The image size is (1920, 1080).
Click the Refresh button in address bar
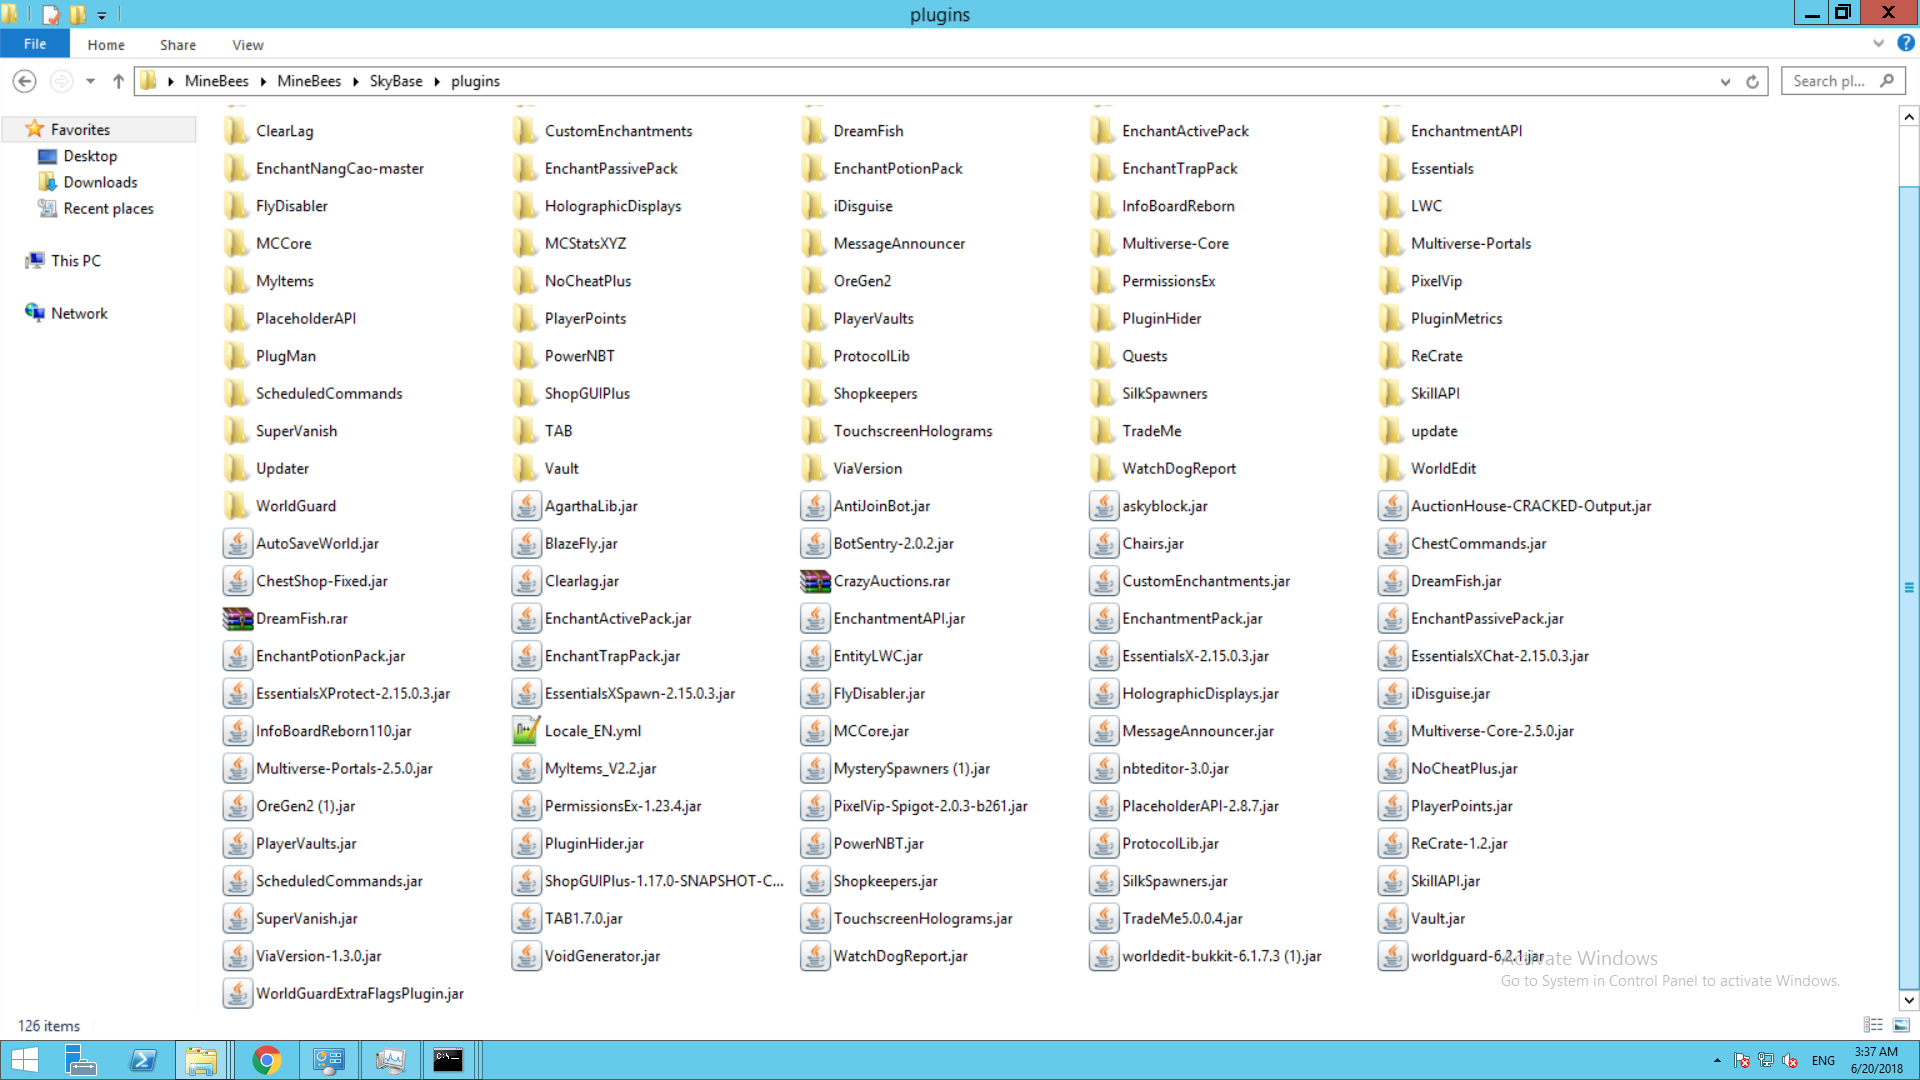(x=1752, y=82)
